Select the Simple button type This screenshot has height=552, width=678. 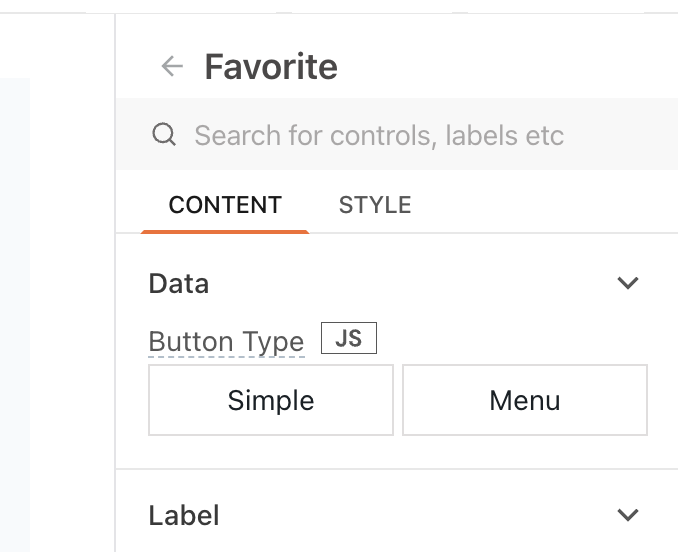point(271,400)
